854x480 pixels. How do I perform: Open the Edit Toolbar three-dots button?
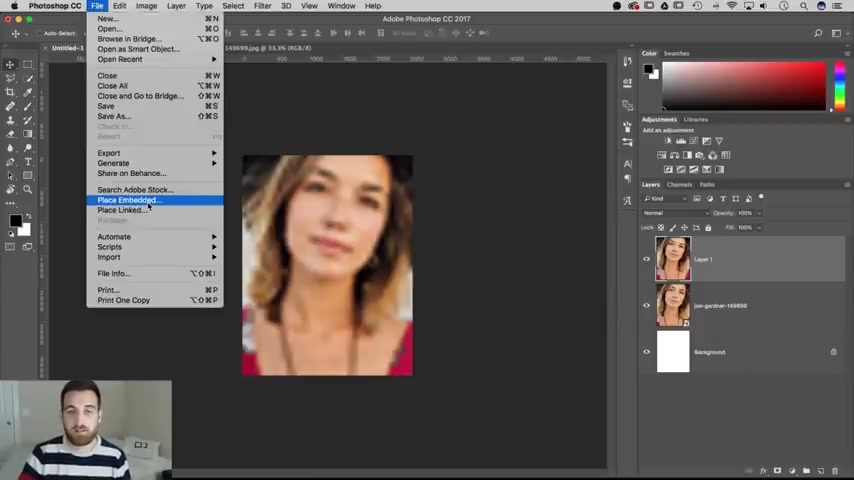click(10, 203)
